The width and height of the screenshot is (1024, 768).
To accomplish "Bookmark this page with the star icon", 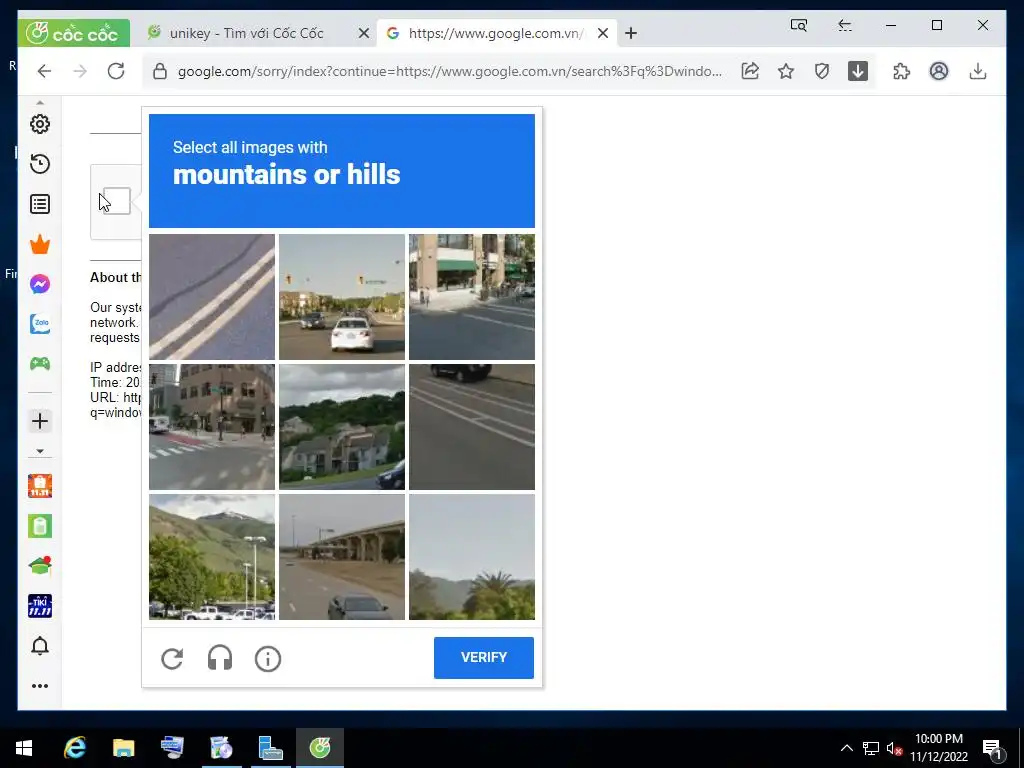I will click(x=786, y=71).
